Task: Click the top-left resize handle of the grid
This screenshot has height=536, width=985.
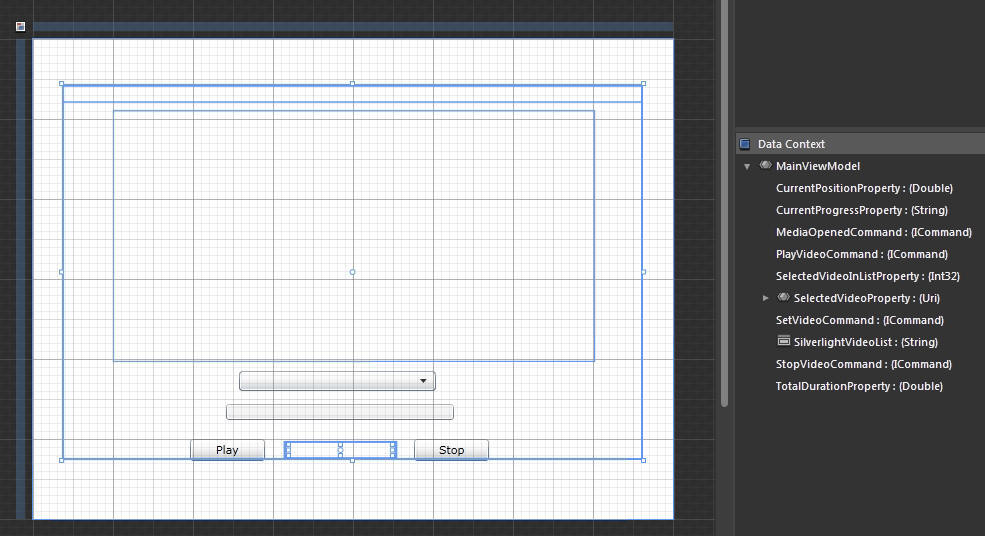Action: pyautogui.click(x=62, y=84)
